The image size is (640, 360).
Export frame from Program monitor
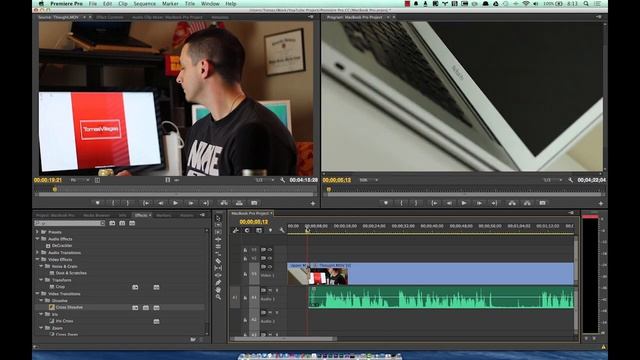click(542, 203)
